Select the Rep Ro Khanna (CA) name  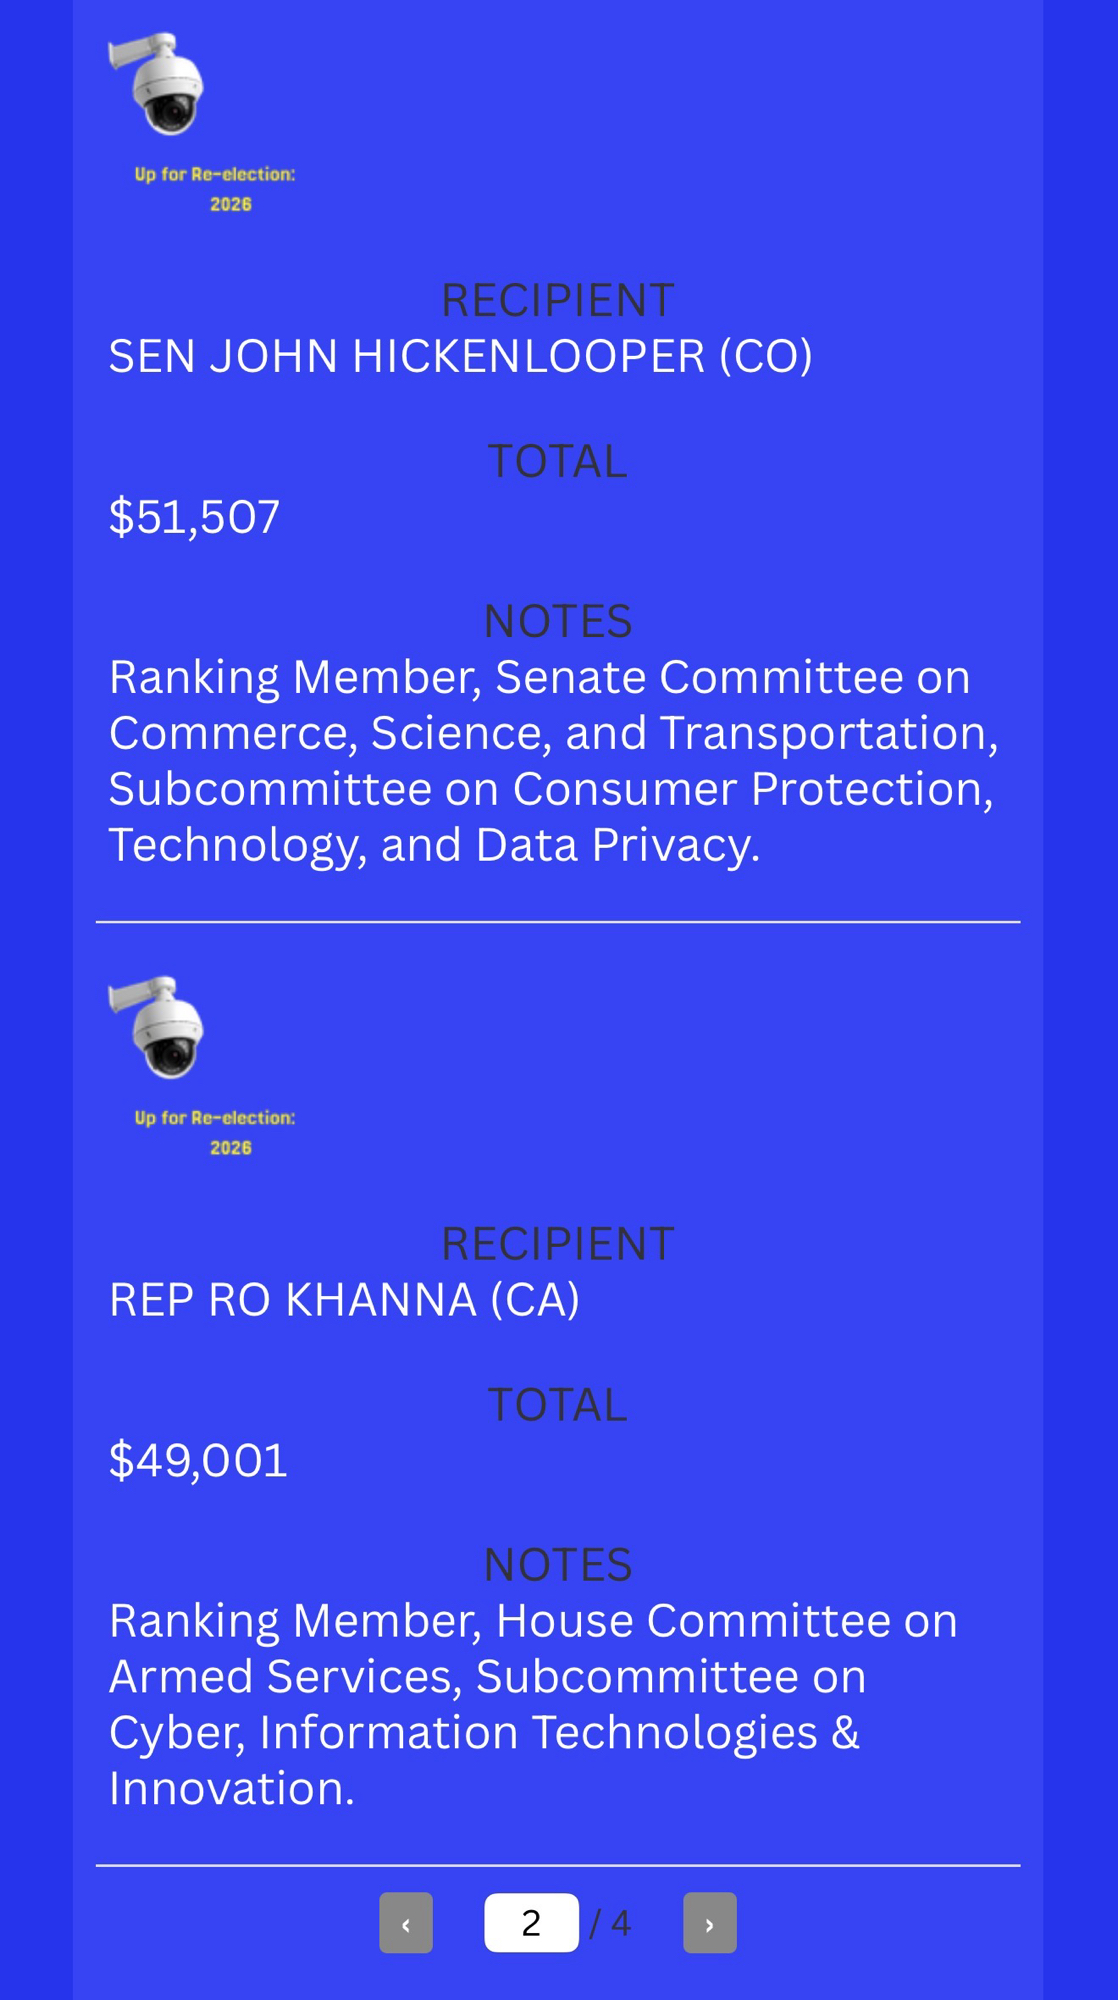(344, 1300)
